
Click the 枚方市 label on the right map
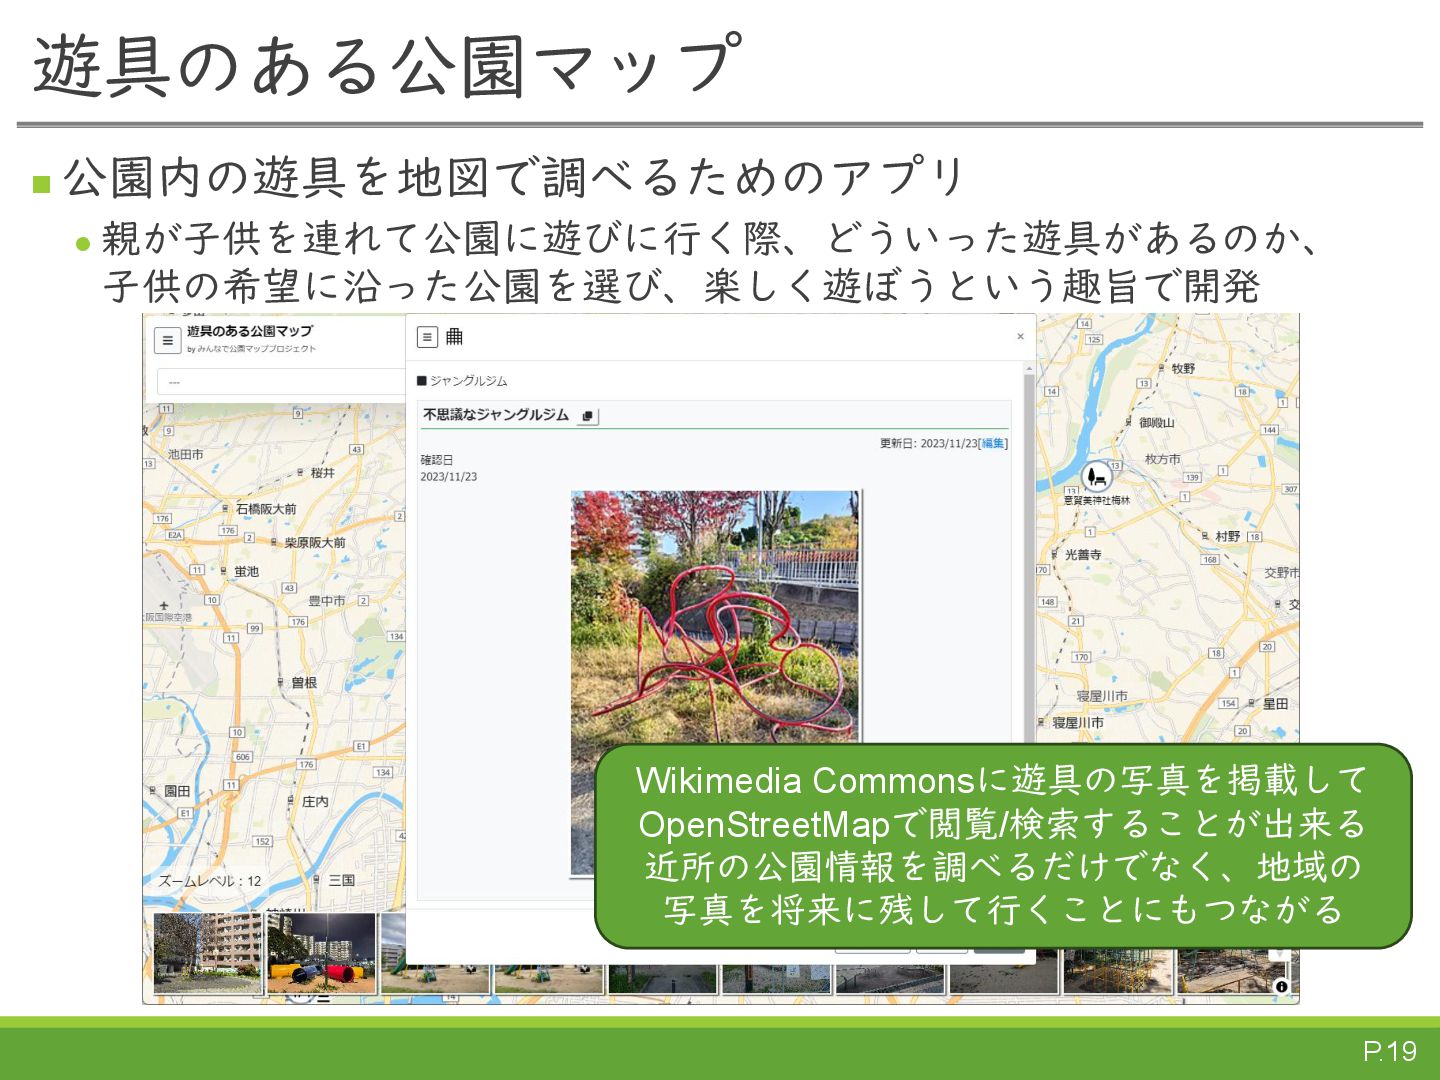[x=1162, y=459]
